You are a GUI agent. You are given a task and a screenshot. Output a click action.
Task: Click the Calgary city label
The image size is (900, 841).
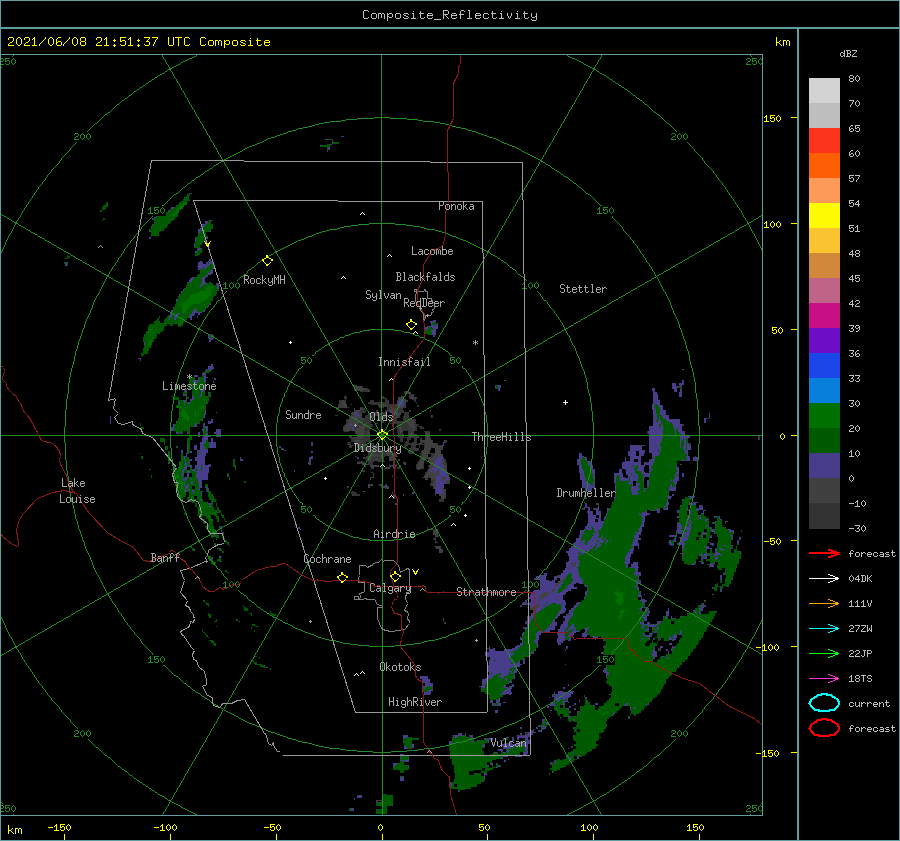(x=390, y=588)
